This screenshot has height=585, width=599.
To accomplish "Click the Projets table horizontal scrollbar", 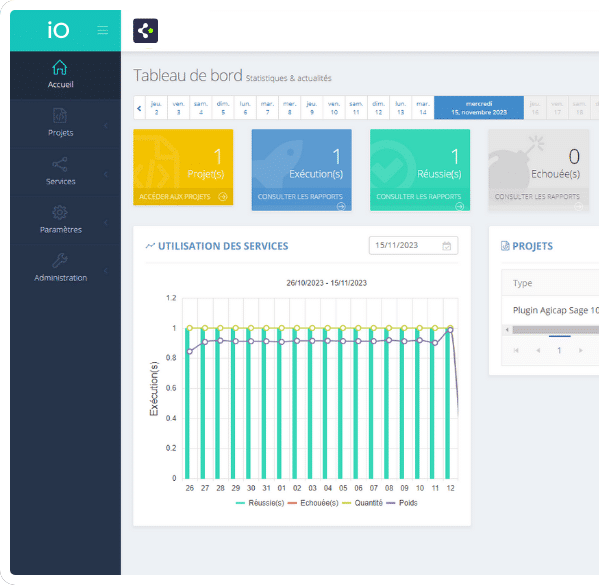I will [555, 329].
